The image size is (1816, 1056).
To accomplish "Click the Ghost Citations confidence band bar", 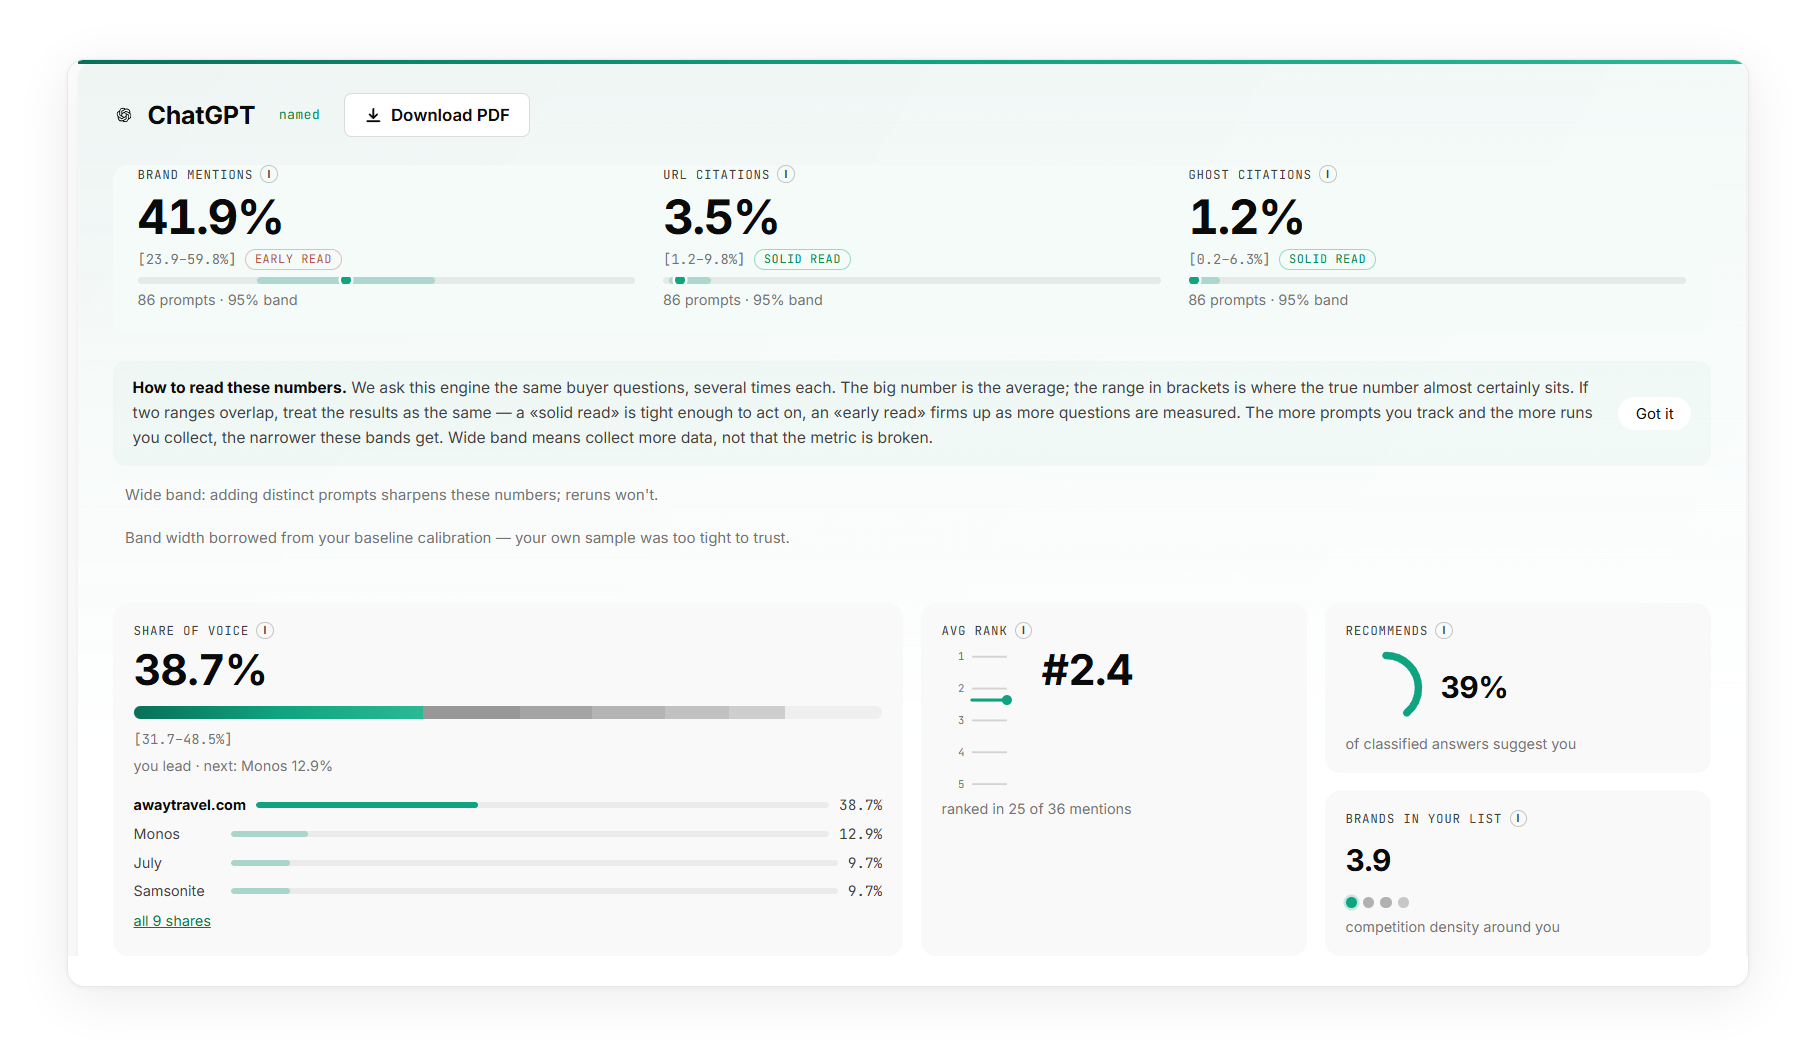I will [1437, 280].
